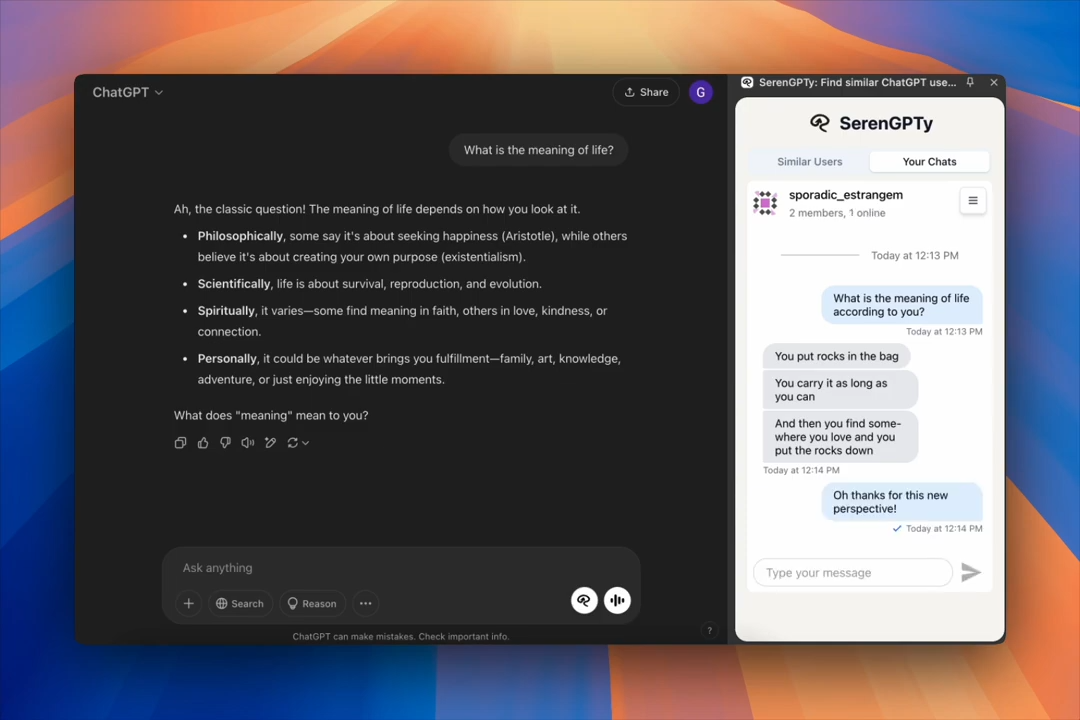Copy the ChatGPT response
The image size is (1080, 720).
pos(180,443)
